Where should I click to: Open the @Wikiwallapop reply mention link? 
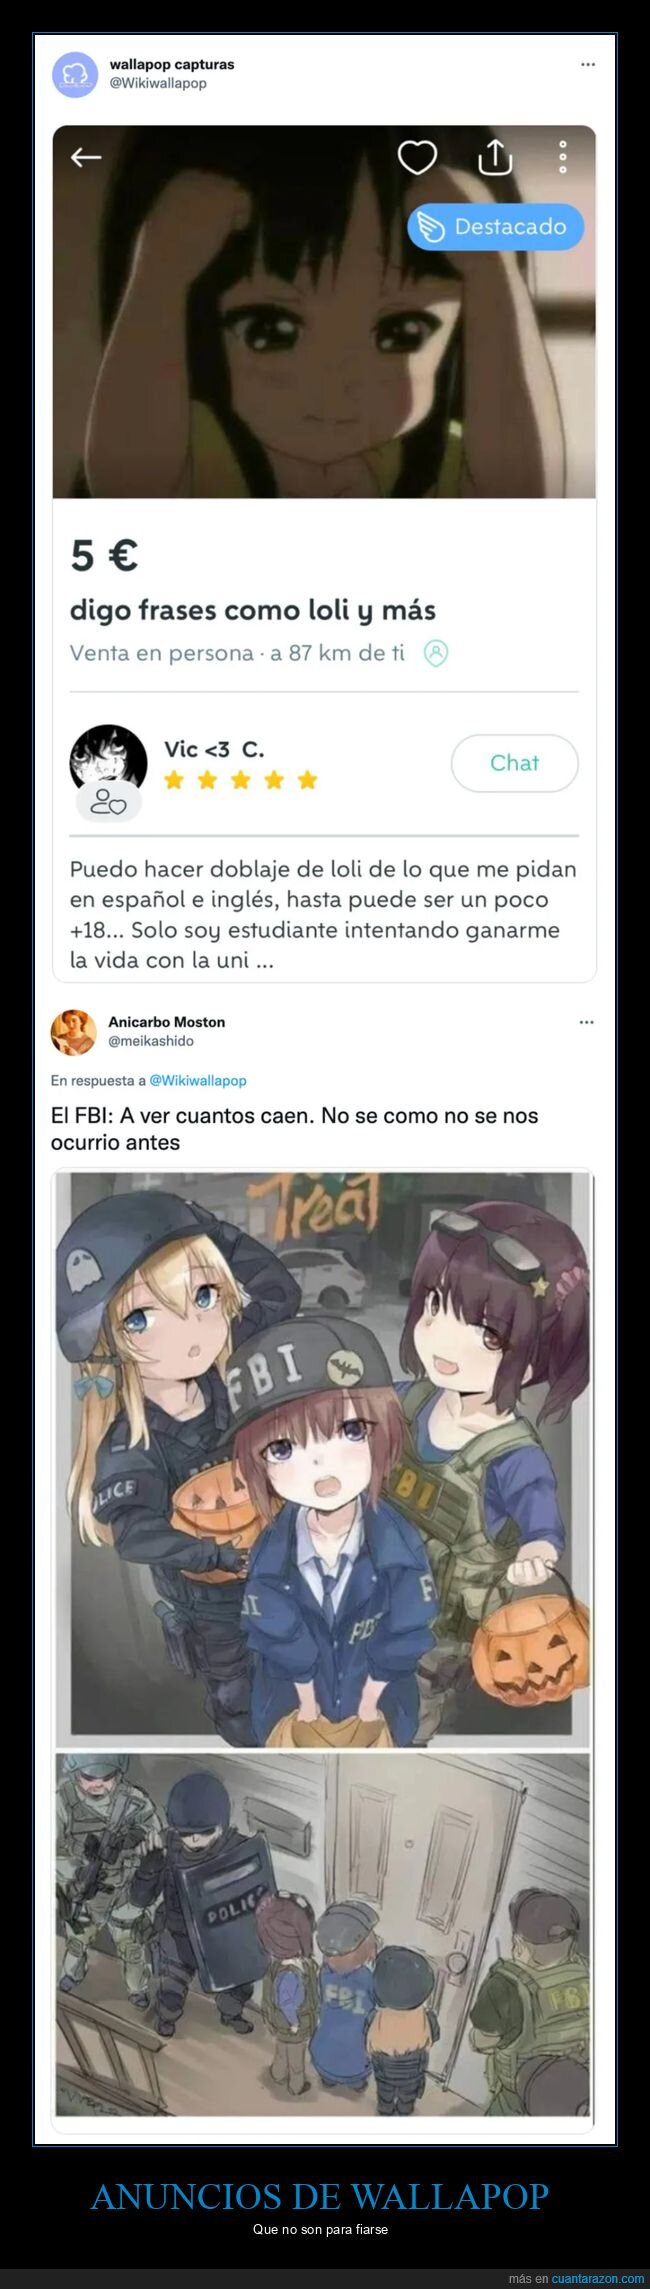tap(198, 1080)
